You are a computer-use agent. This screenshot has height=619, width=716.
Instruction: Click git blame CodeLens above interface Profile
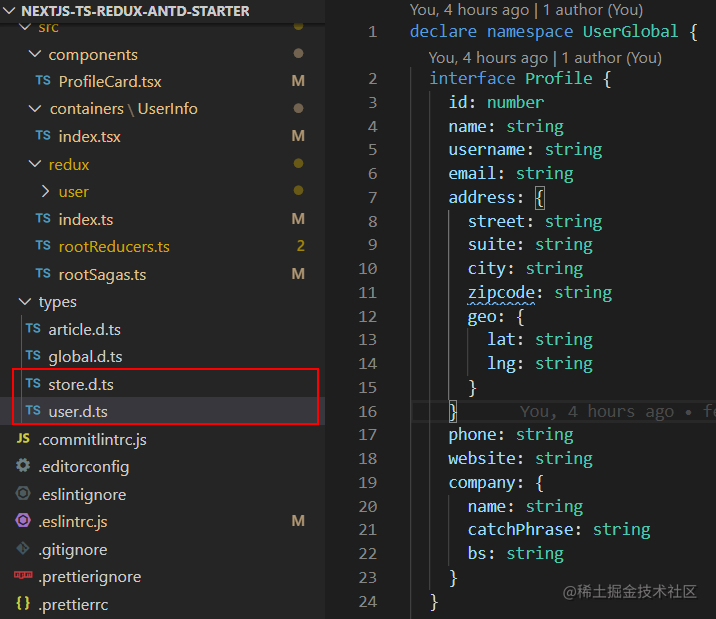(x=545, y=58)
